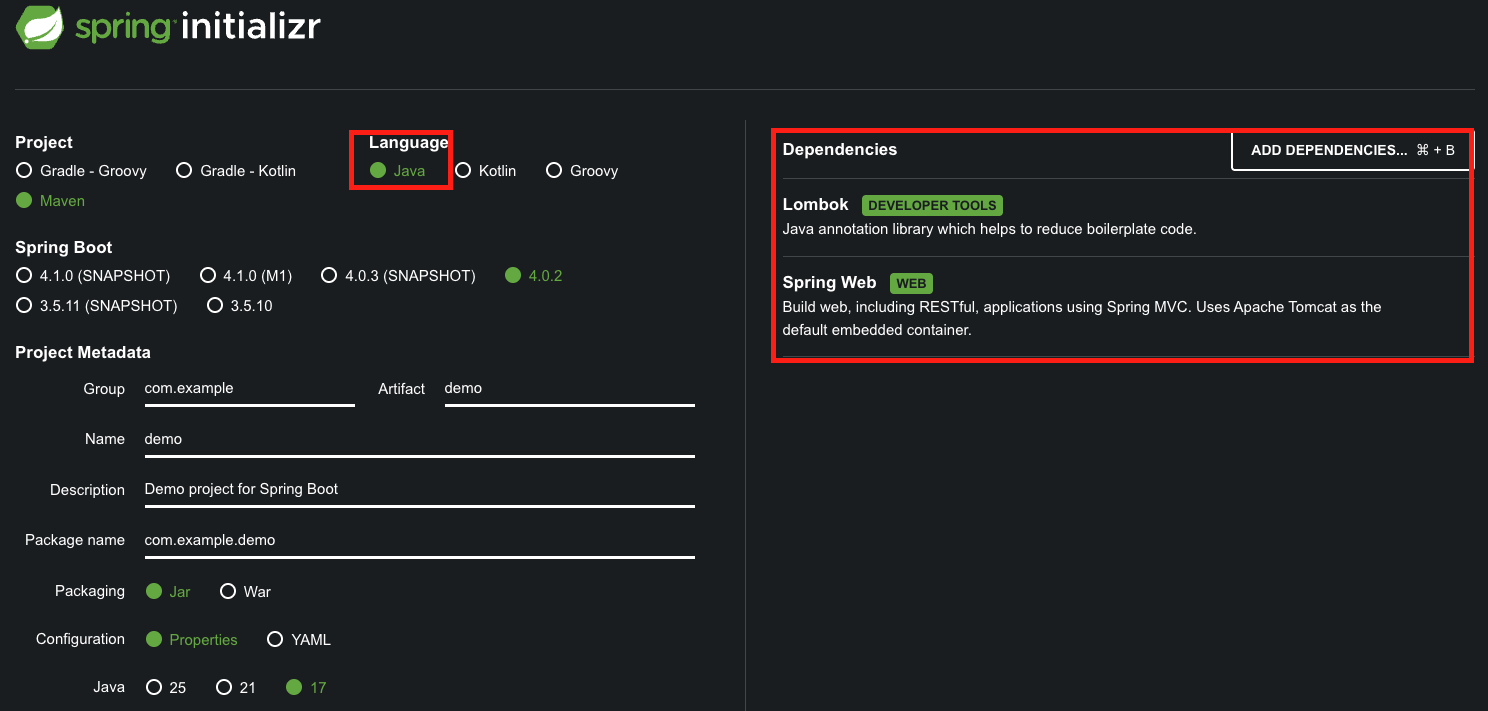The width and height of the screenshot is (1488, 711).
Task: Set configuration format to YAML
Action: click(275, 640)
